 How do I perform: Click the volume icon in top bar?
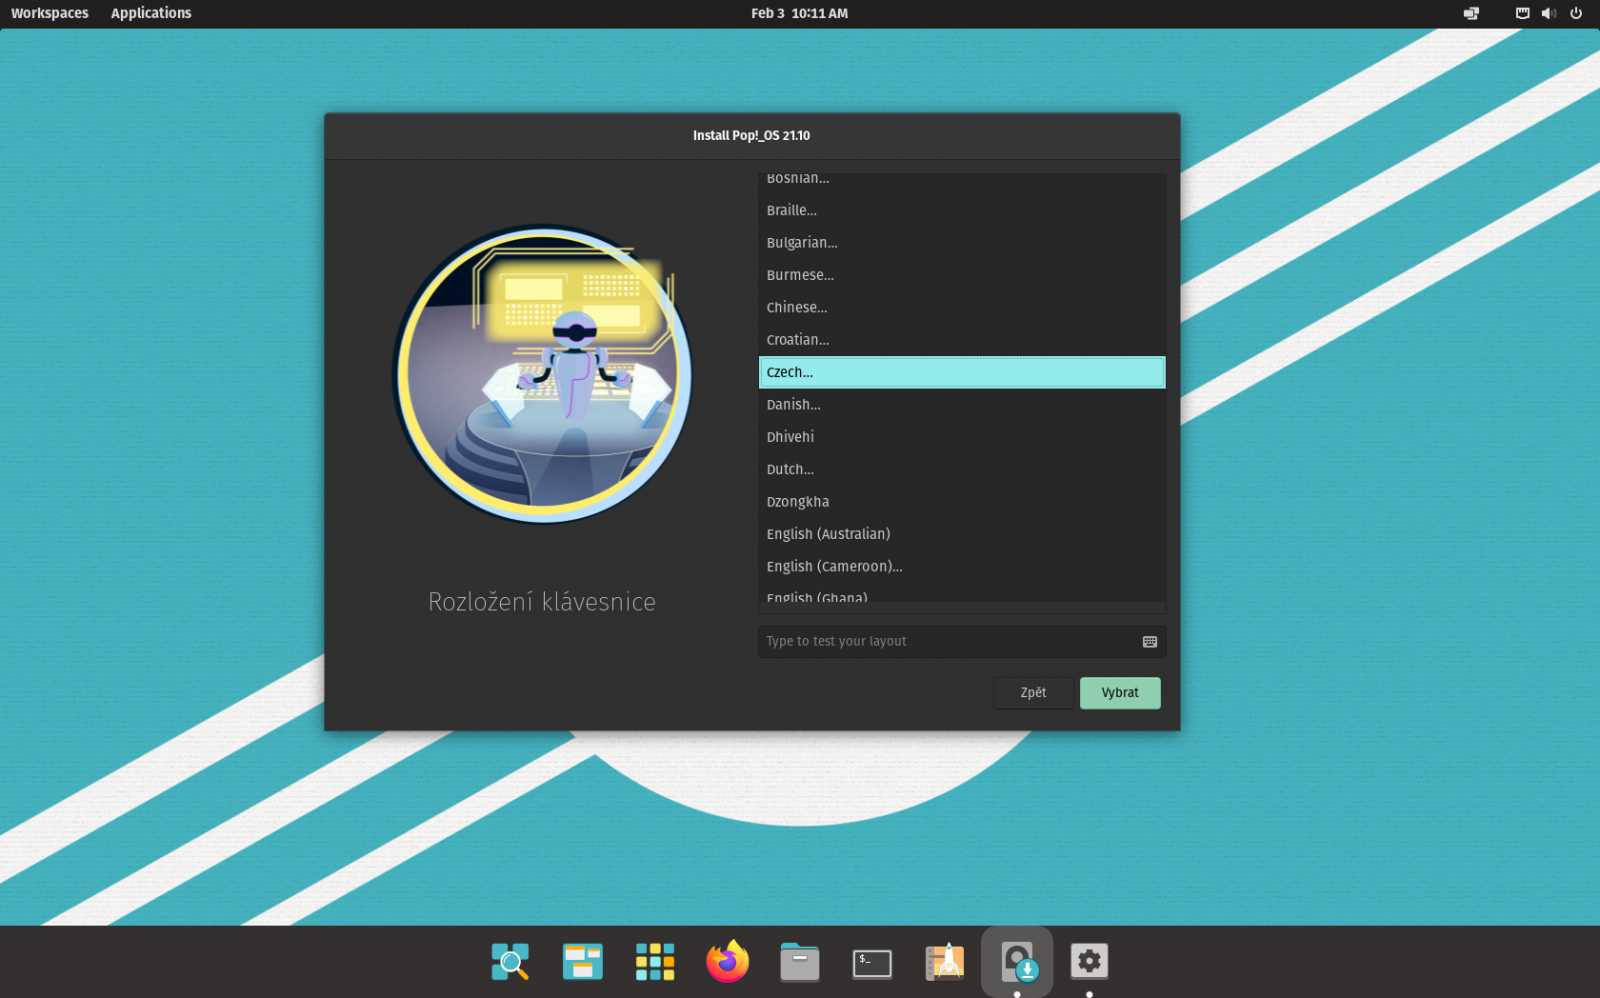coord(1549,13)
